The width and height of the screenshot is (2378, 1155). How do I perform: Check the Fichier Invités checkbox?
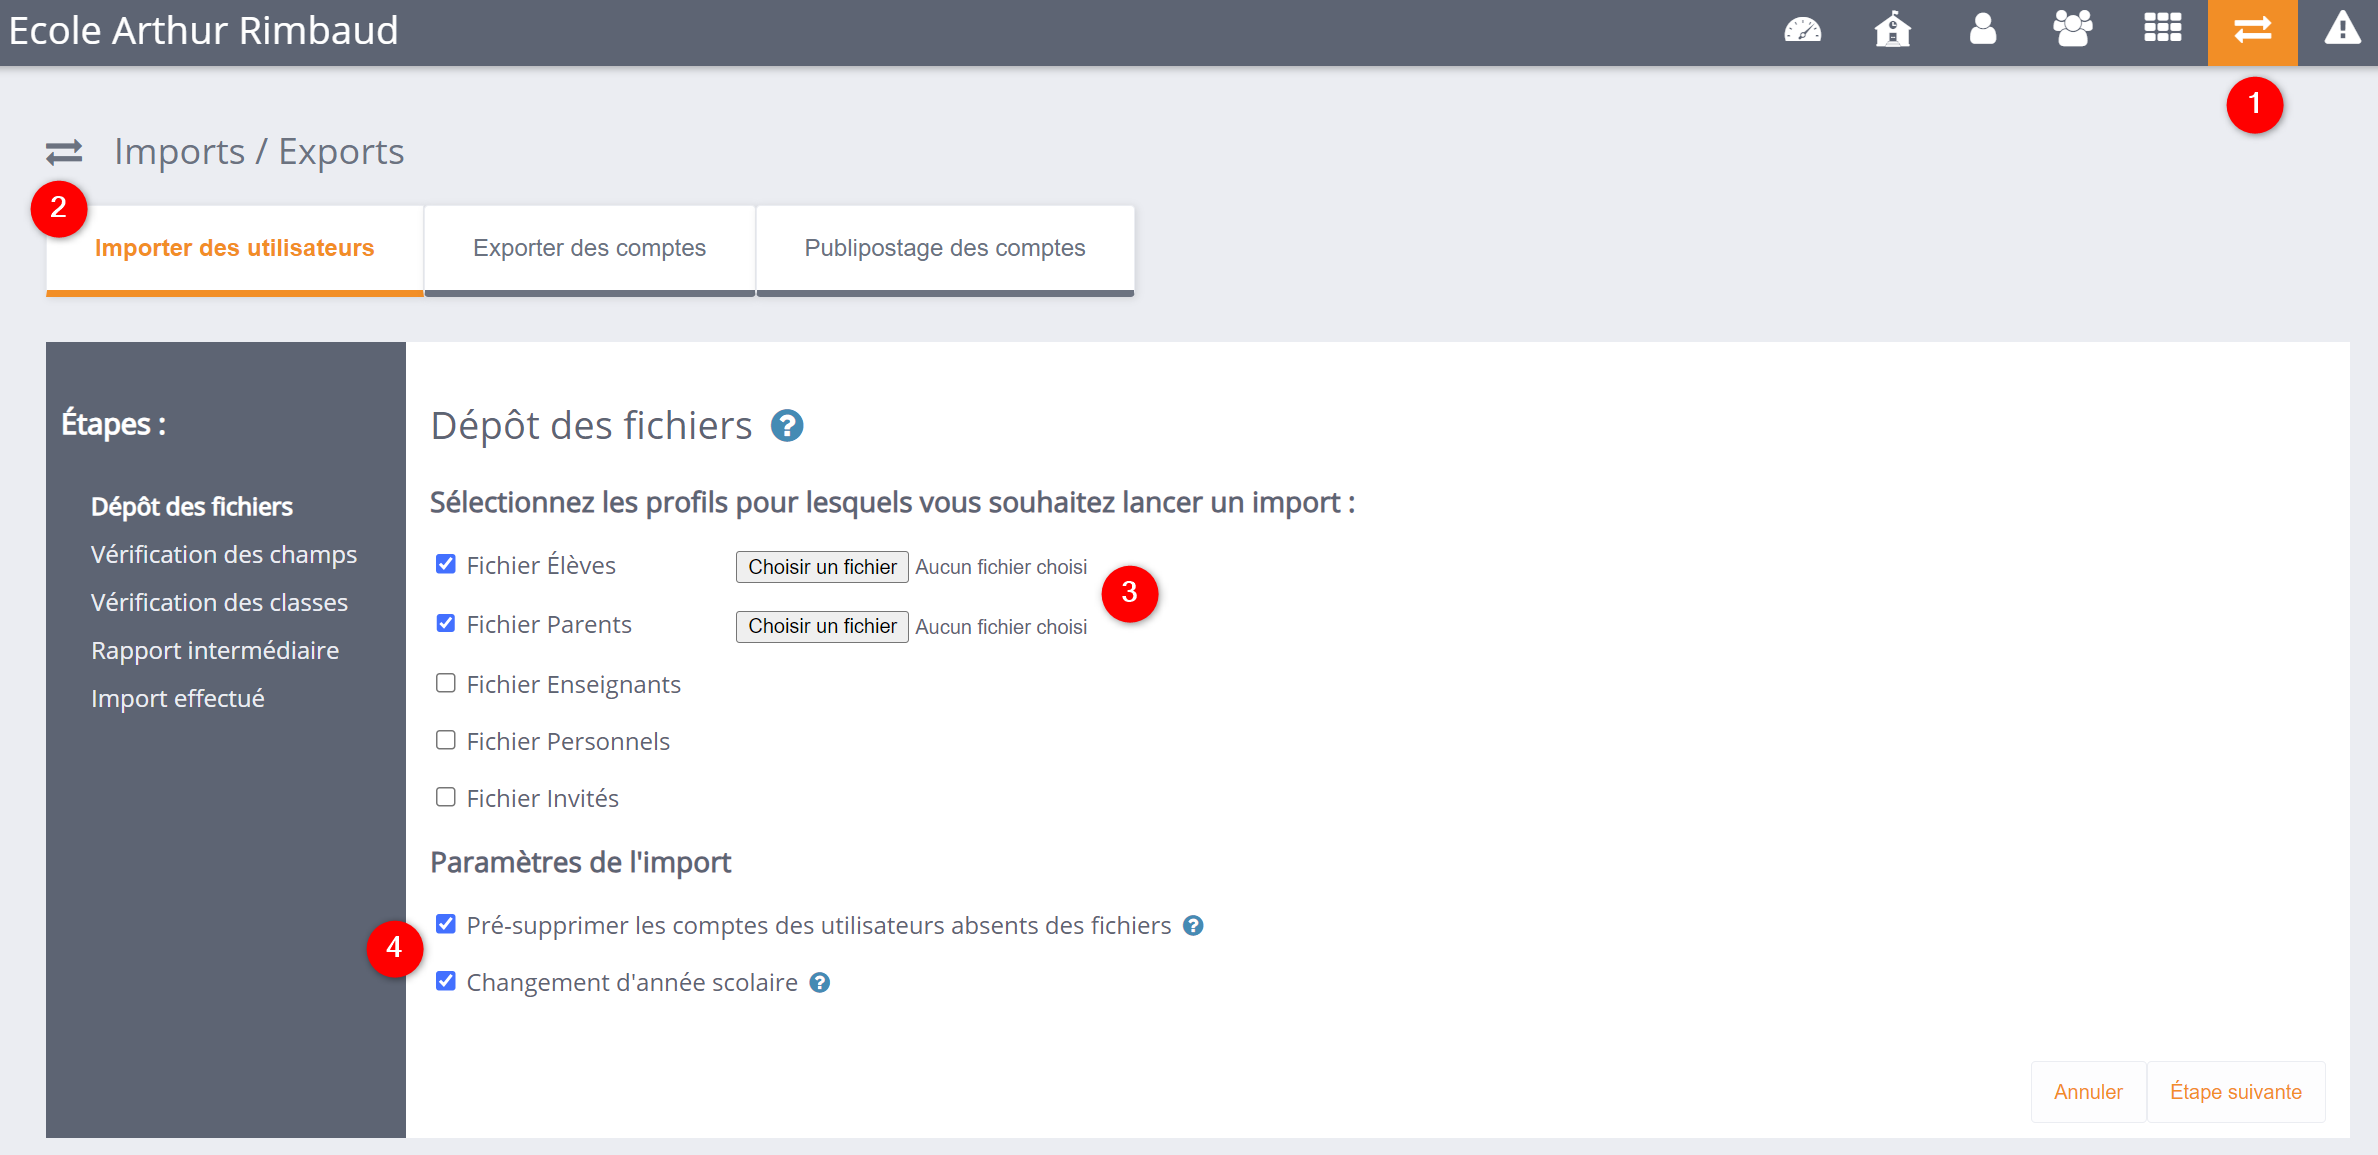click(446, 797)
